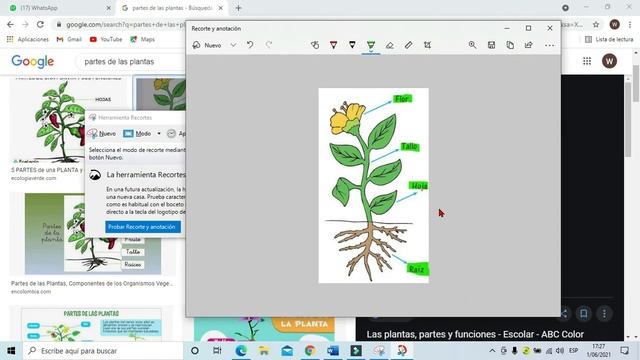Viewport: 640px width, 360px height.
Task: Redo the annotation stroke
Action: [x=269, y=45]
